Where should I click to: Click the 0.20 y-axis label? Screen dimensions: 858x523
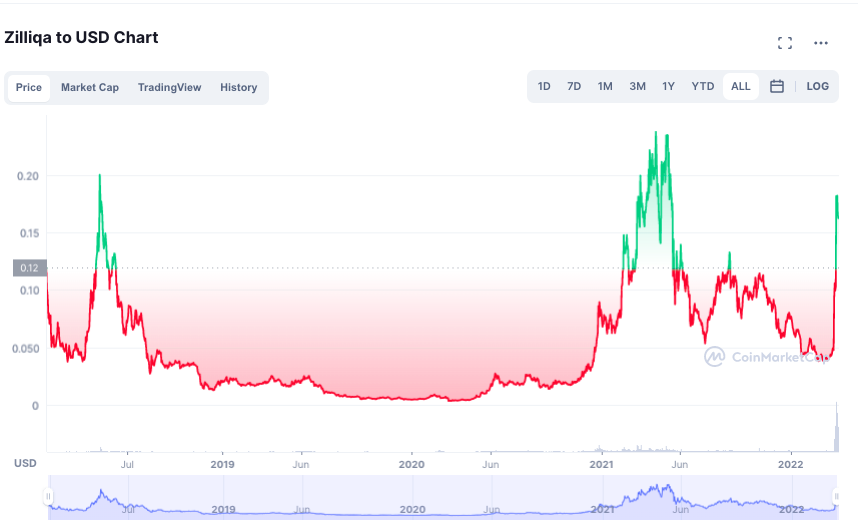(x=28, y=176)
